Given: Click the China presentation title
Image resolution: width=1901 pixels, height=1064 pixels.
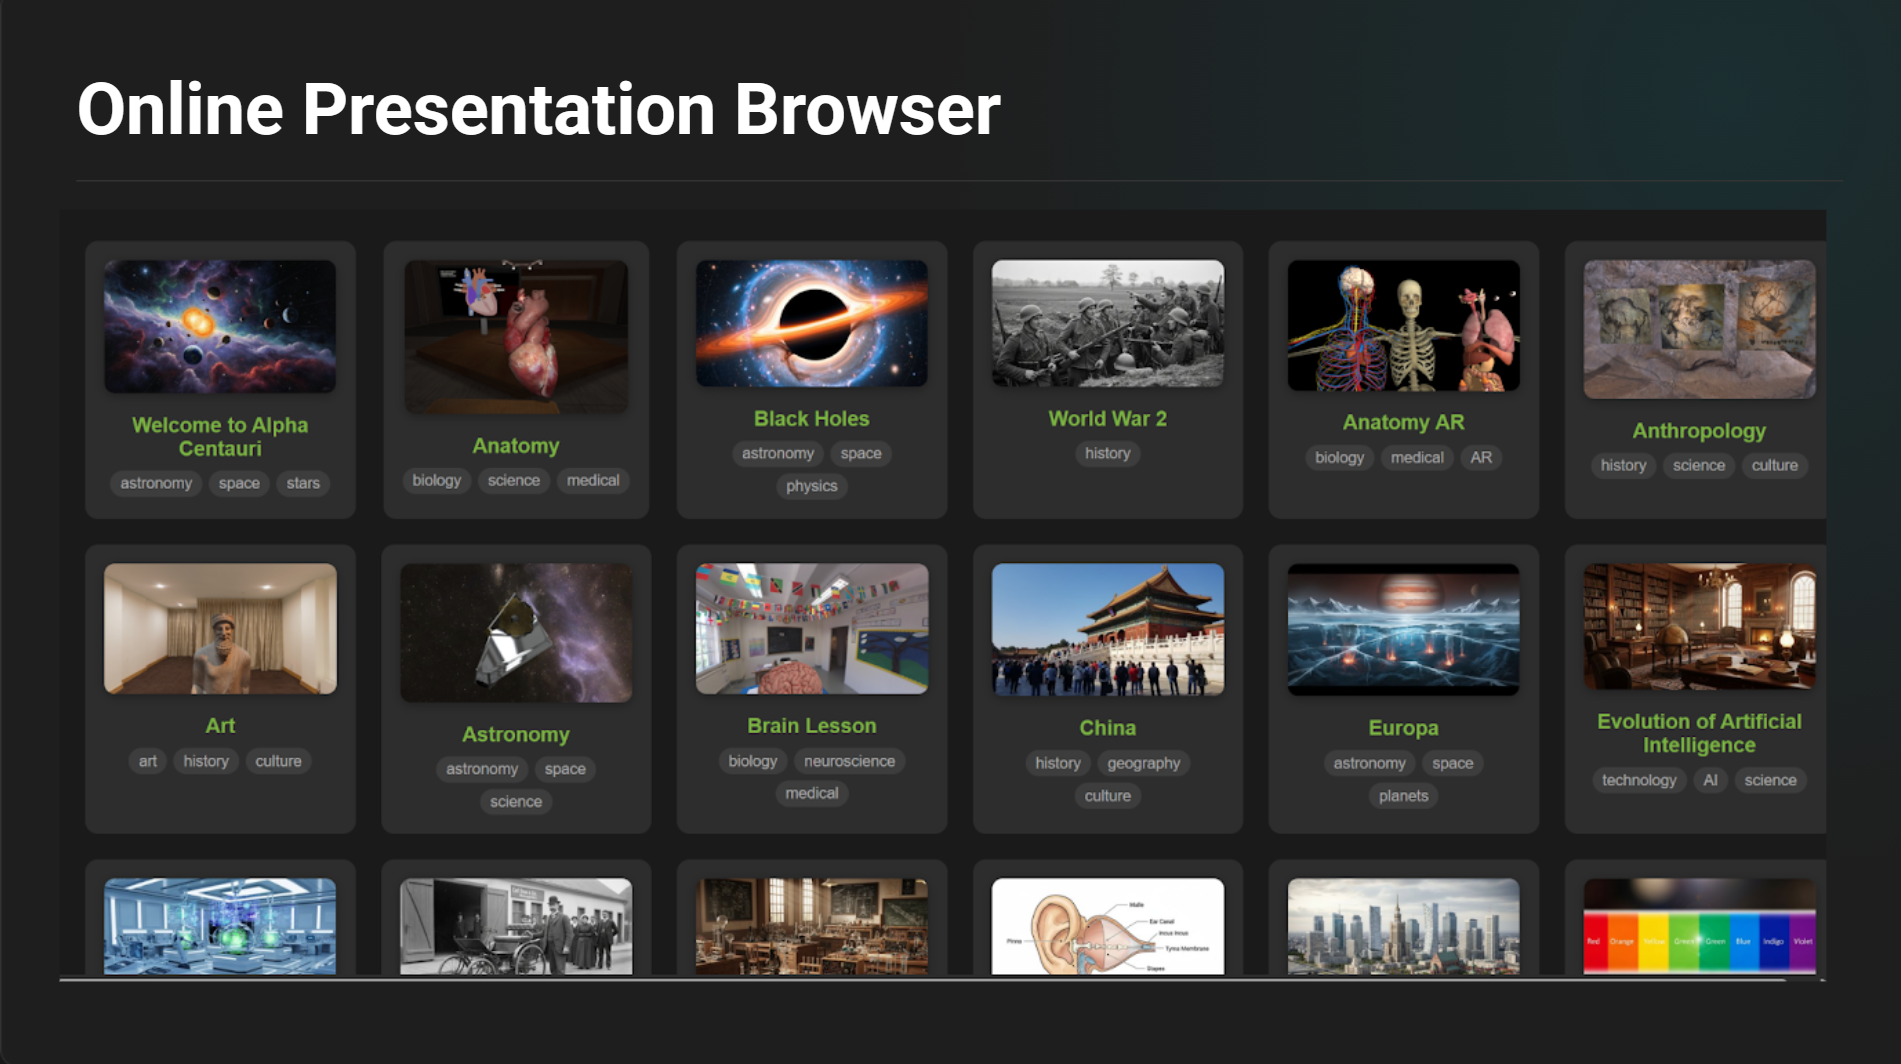Looking at the screenshot, I should 1108,728.
